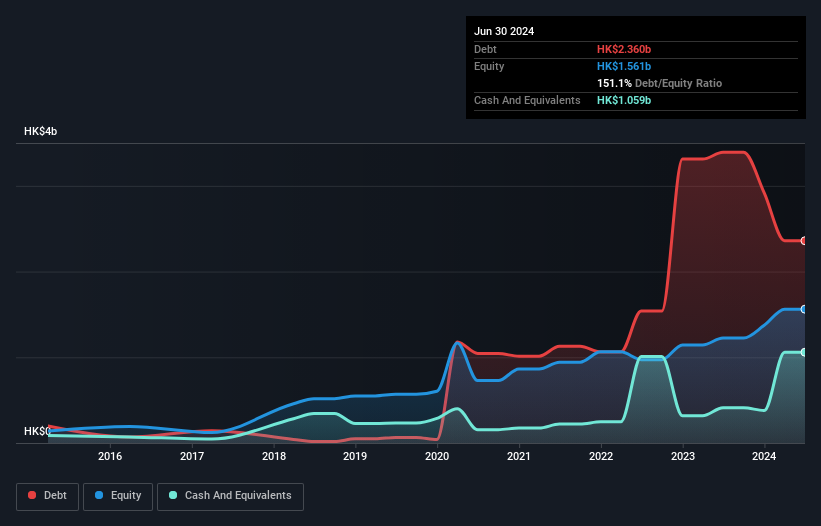Click the HK$4b y-axis label
Image resolution: width=821 pixels, height=526 pixels.
(x=40, y=131)
